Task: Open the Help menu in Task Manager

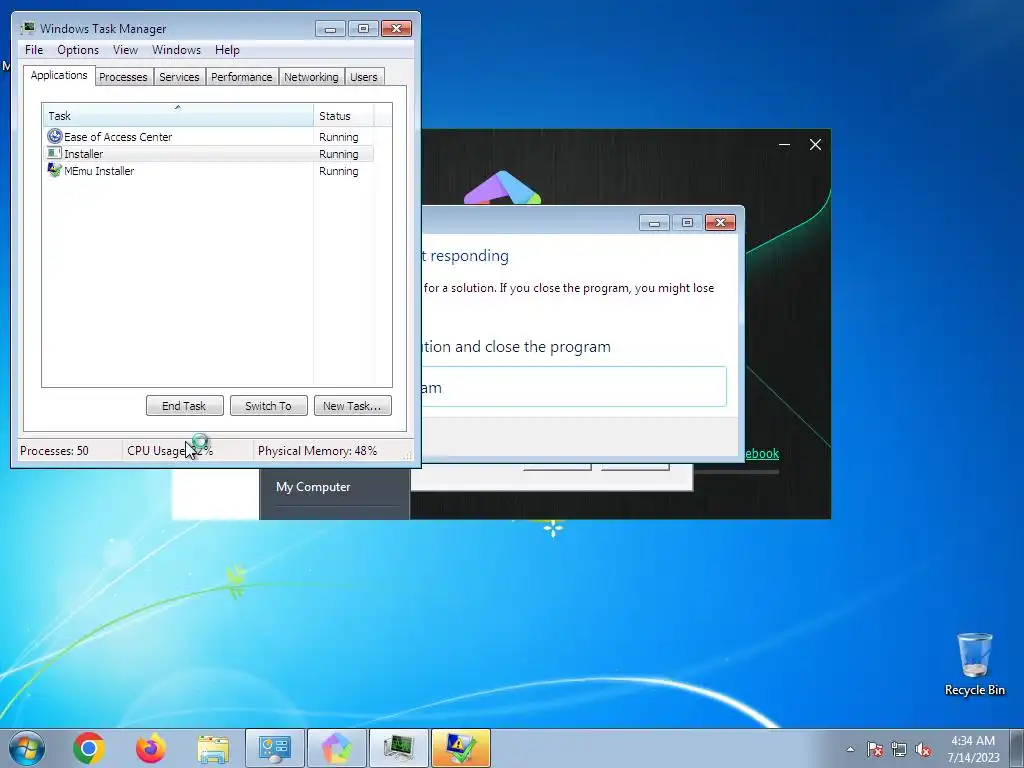Action: [x=227, y=50]
